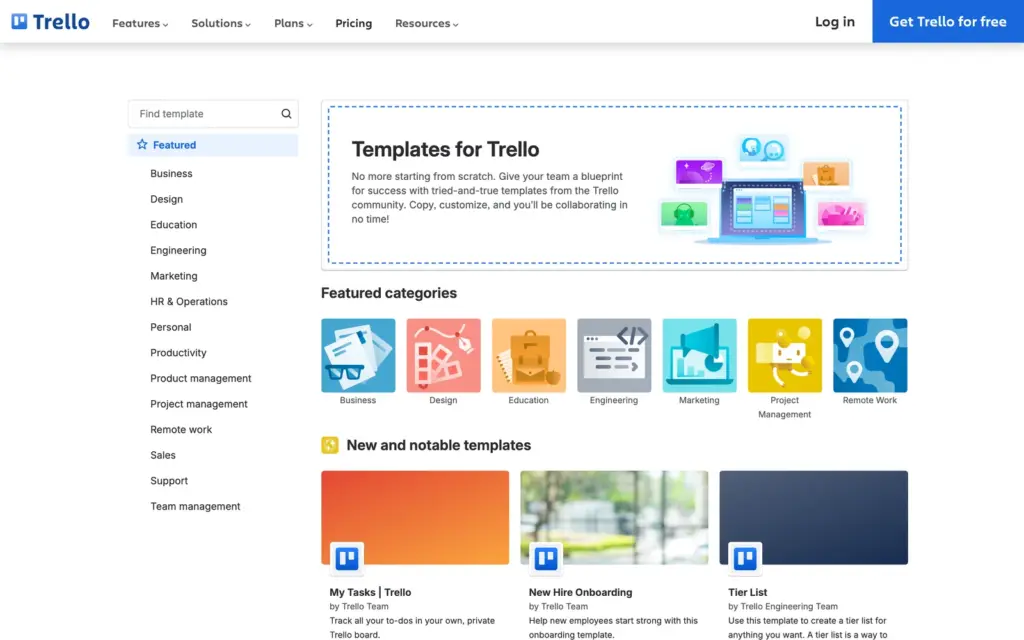The image size is (1024, 640).
Task: Click the Trello badge on New Hire Onboarding card
Action: click(546, 558)
